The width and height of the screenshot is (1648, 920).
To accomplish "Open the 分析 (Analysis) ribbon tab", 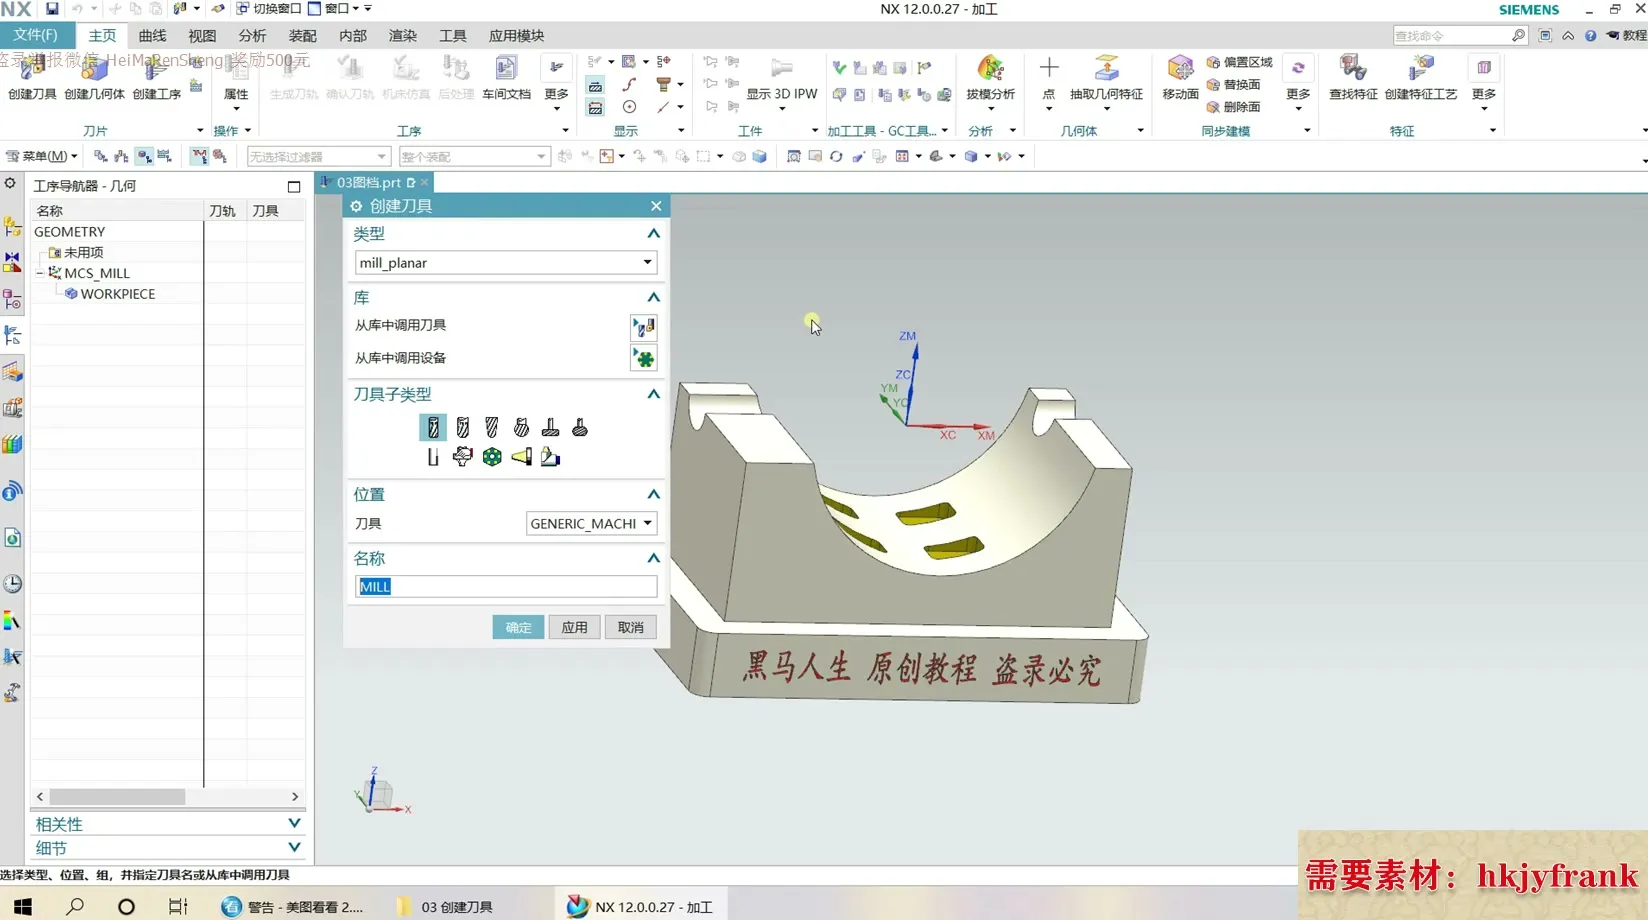I will click(x=252, y=36).
